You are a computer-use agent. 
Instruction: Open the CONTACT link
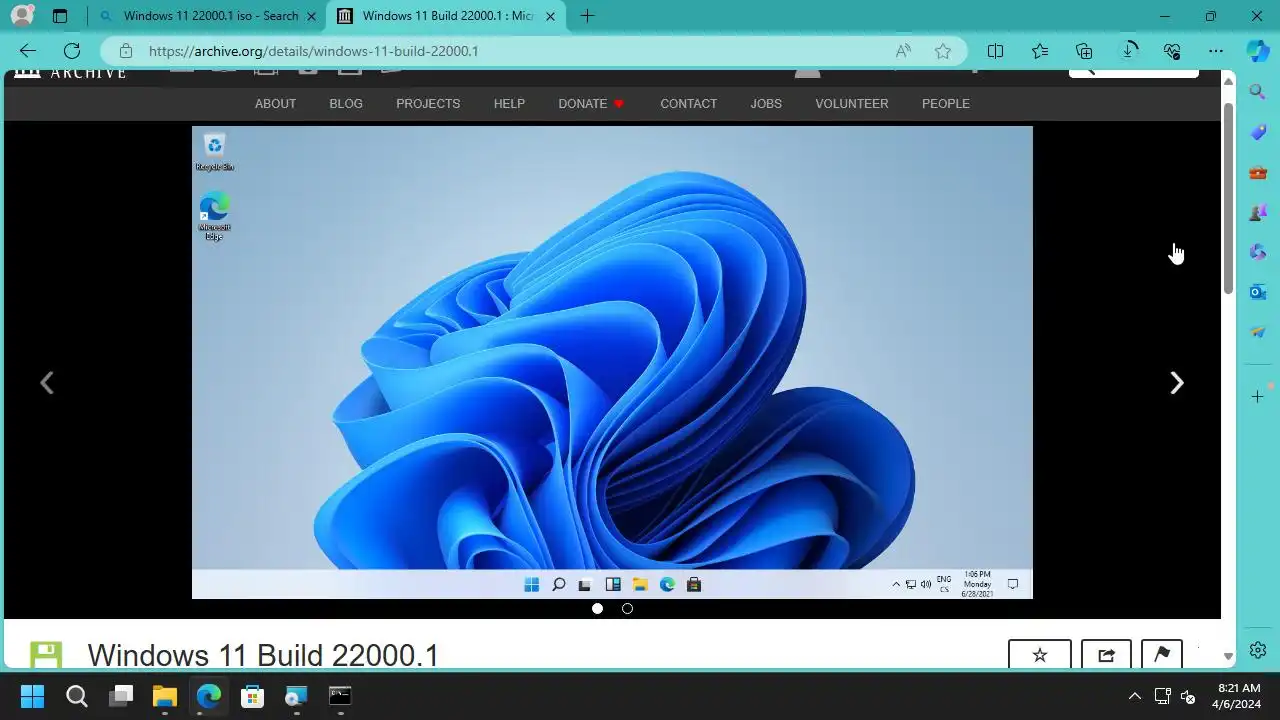coord(688,104)
